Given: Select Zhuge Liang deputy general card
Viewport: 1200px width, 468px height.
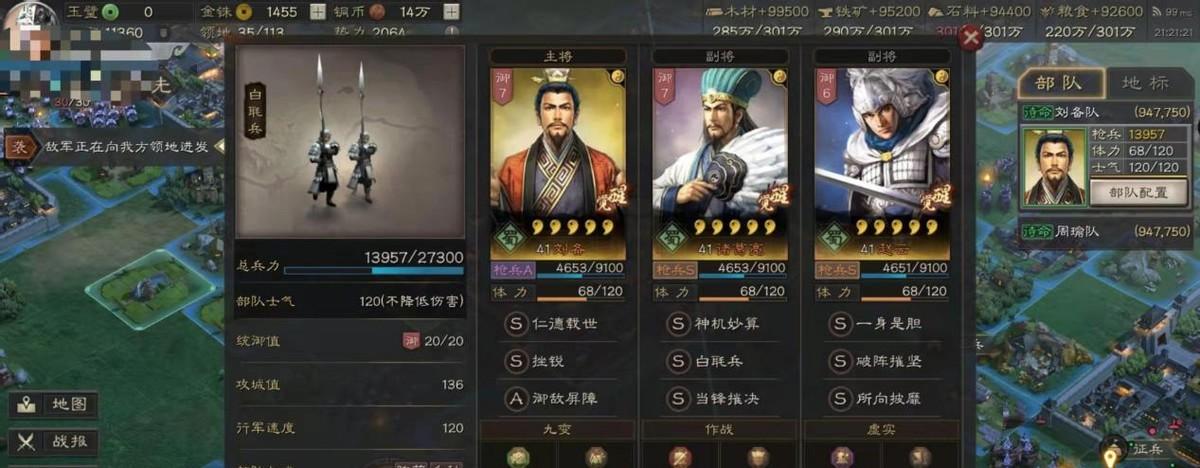Looking at the screenshot, I should (720, 164).
